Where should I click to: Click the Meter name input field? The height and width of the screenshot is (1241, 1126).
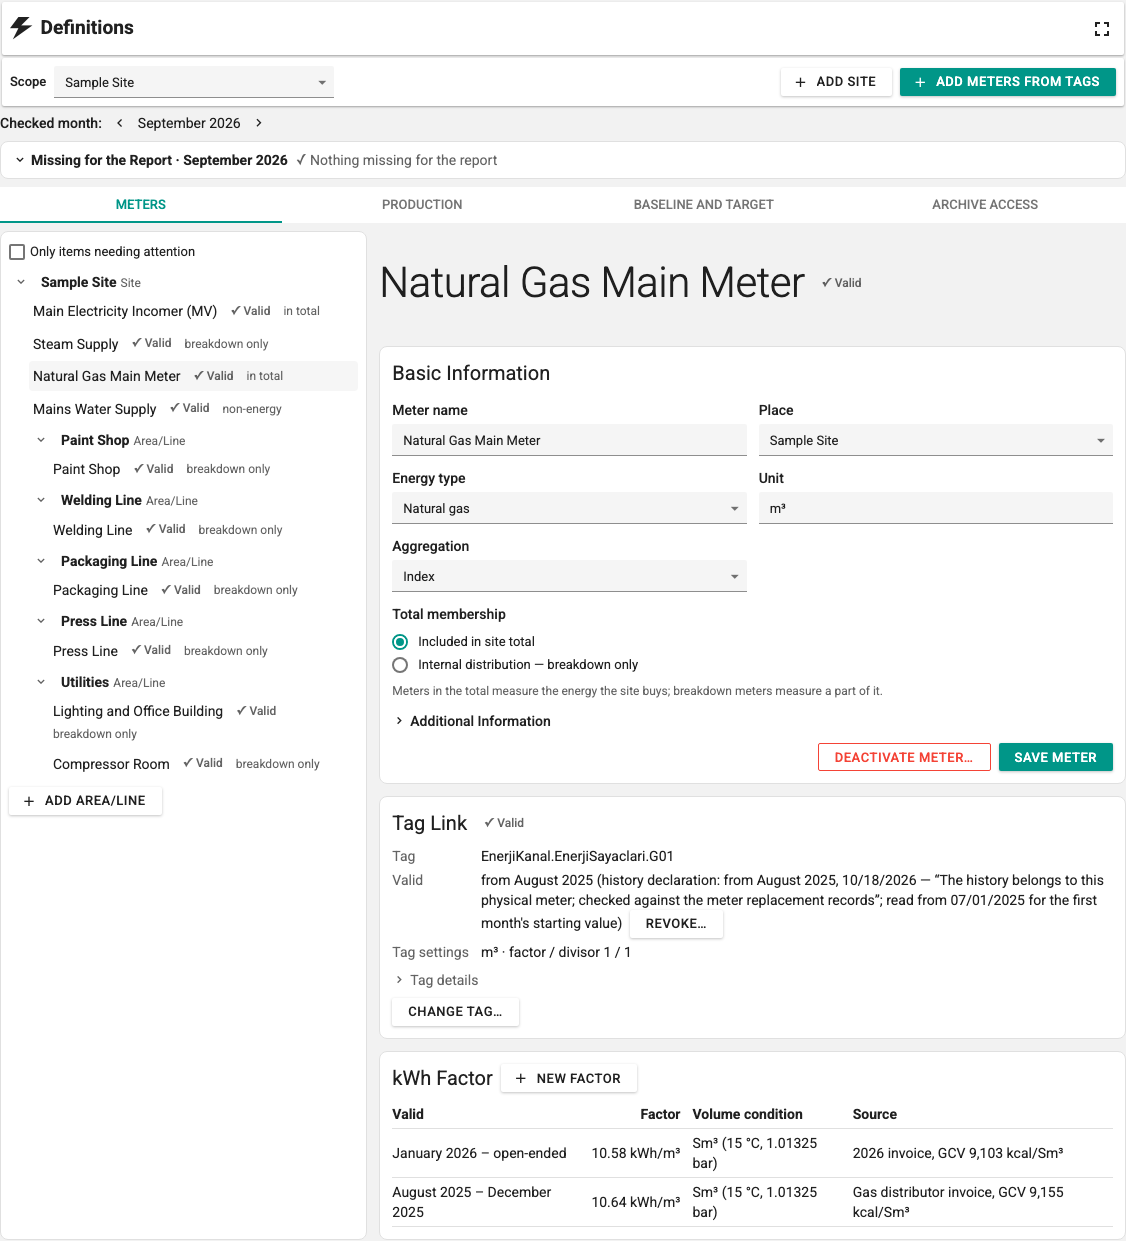(x=569, y=440)
